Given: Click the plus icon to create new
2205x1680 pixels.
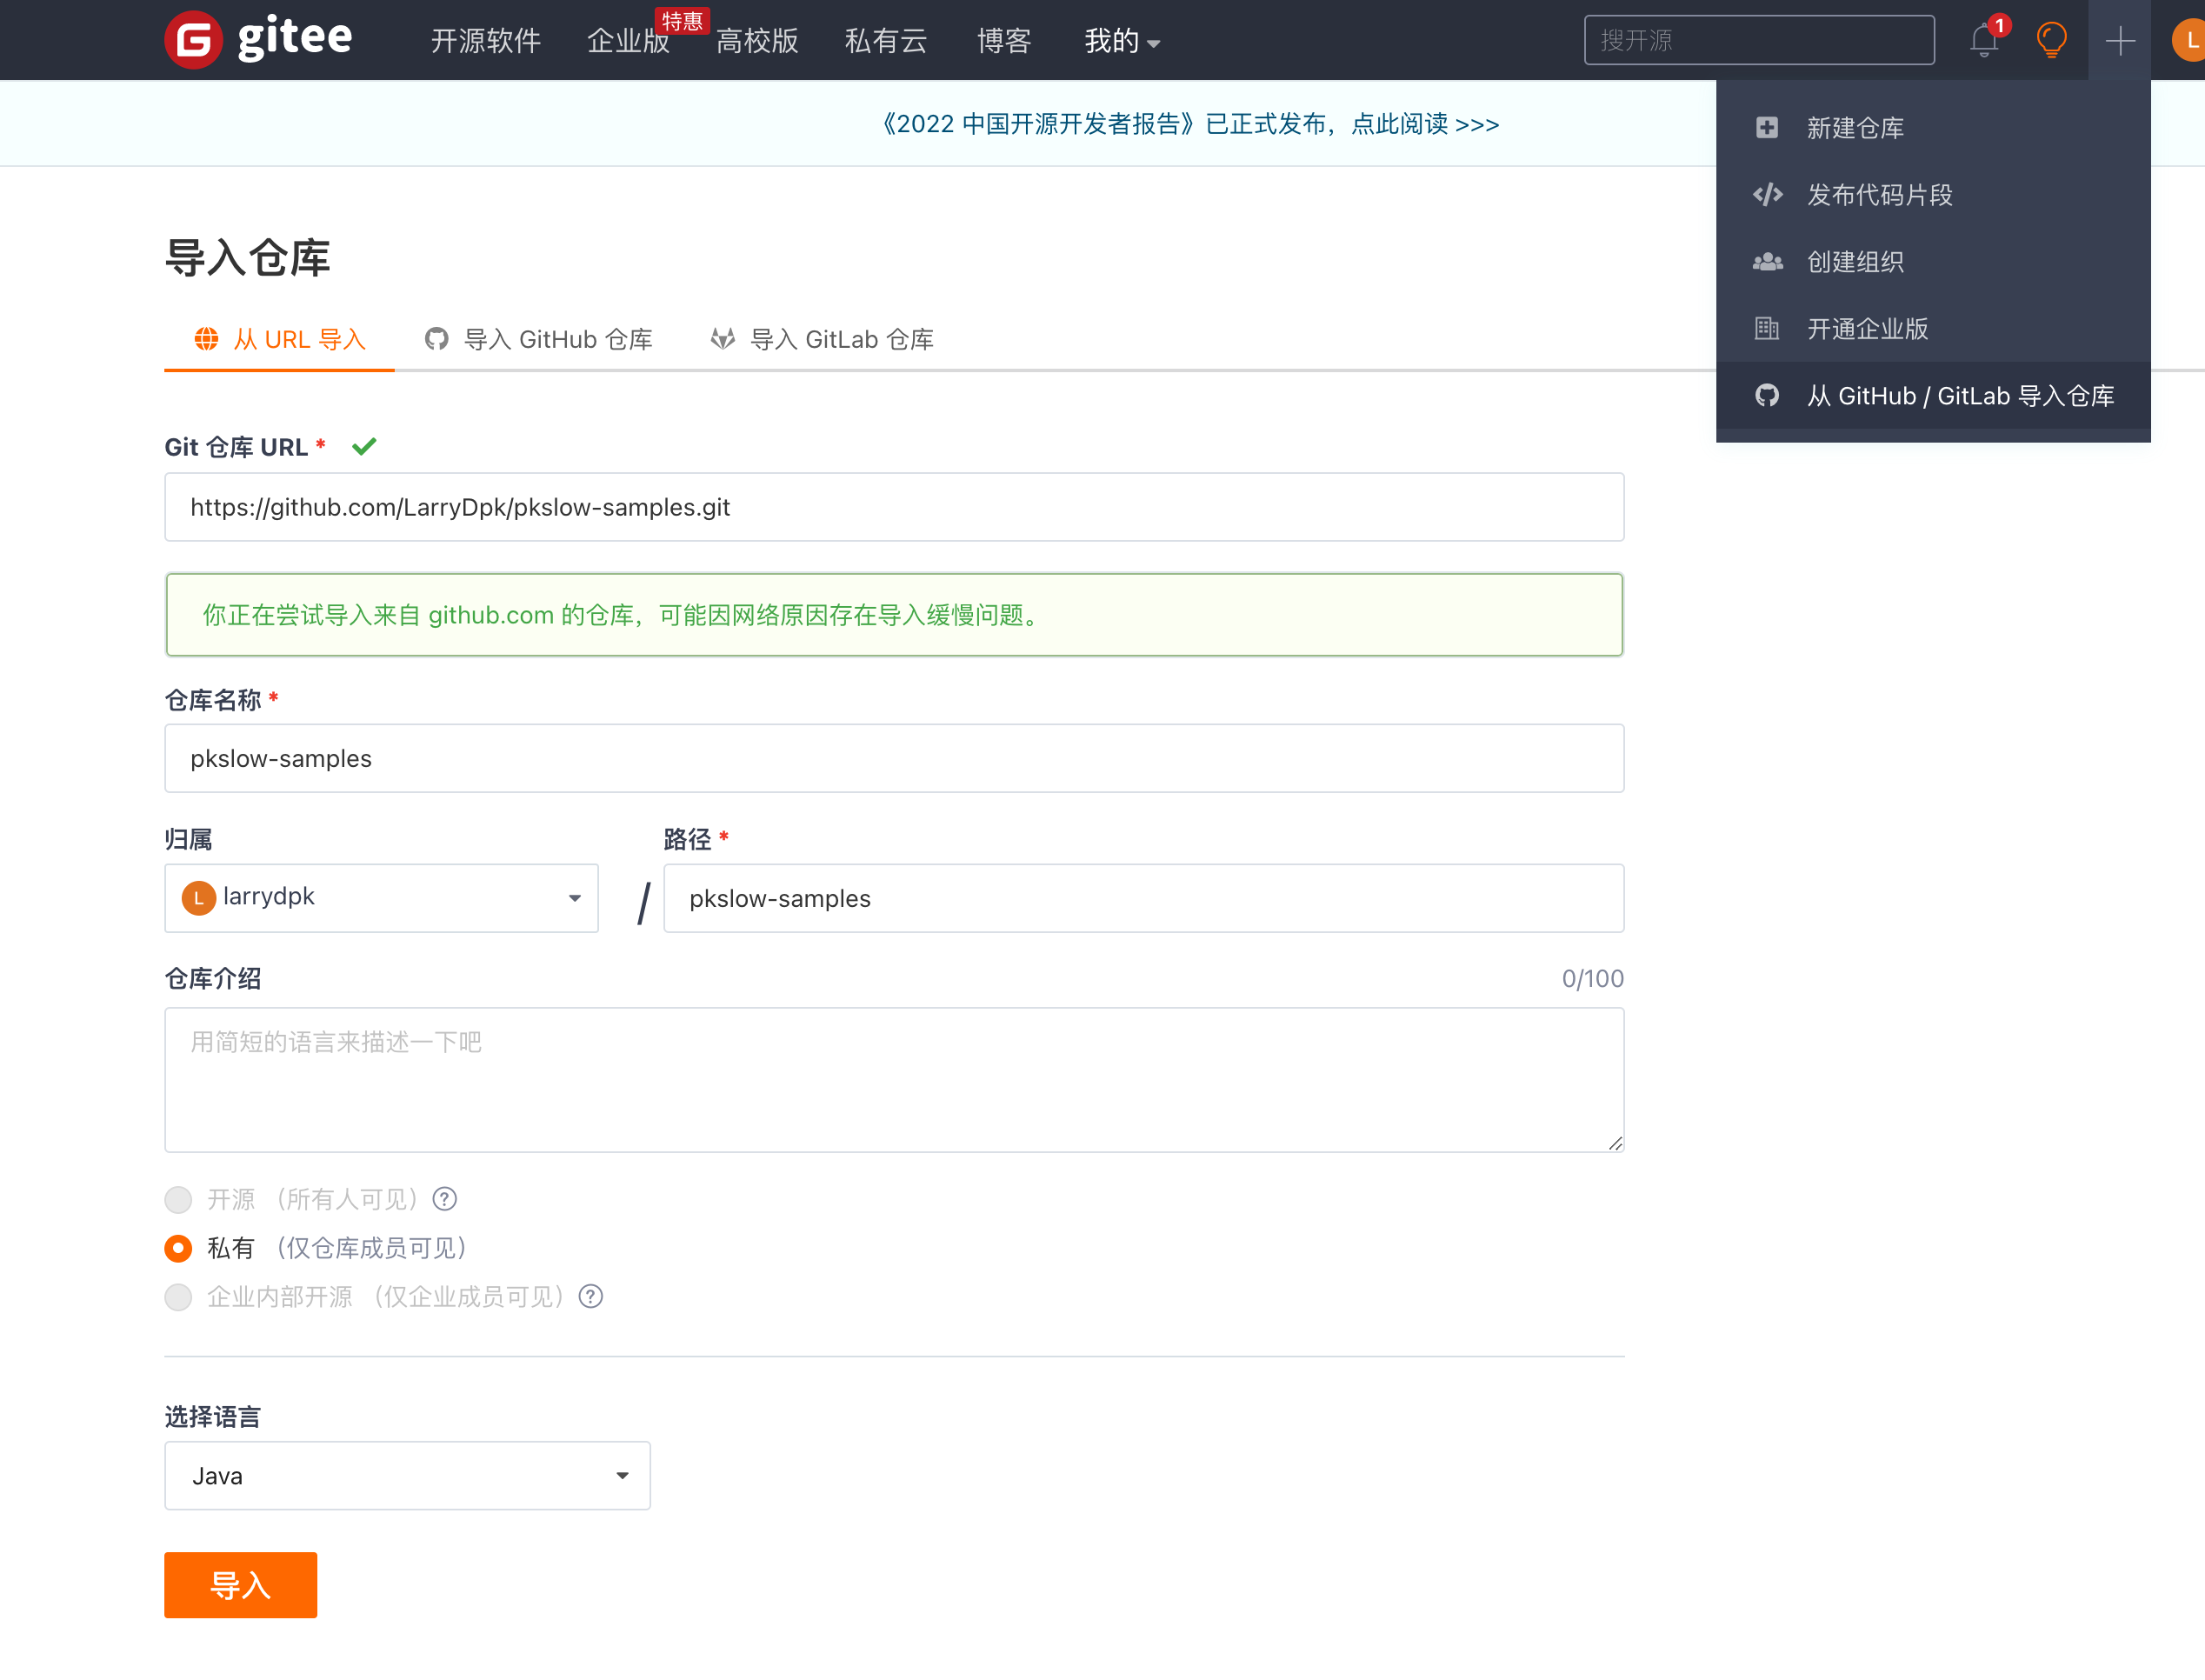Looking at the screenshot, I should click(2119, 40).
